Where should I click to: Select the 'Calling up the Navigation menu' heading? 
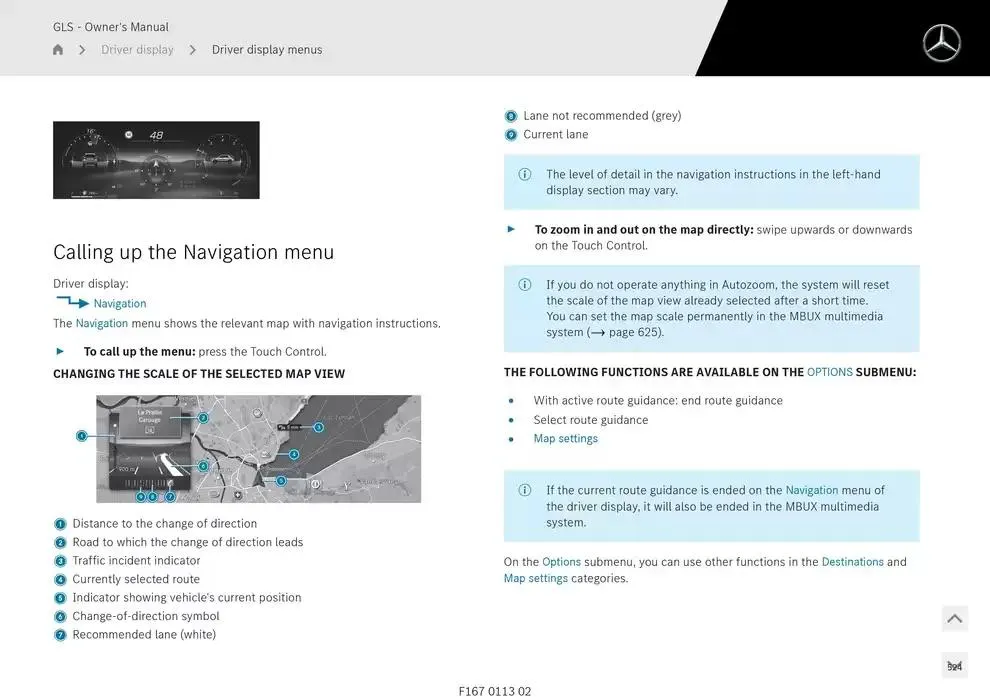coord(194,252)
